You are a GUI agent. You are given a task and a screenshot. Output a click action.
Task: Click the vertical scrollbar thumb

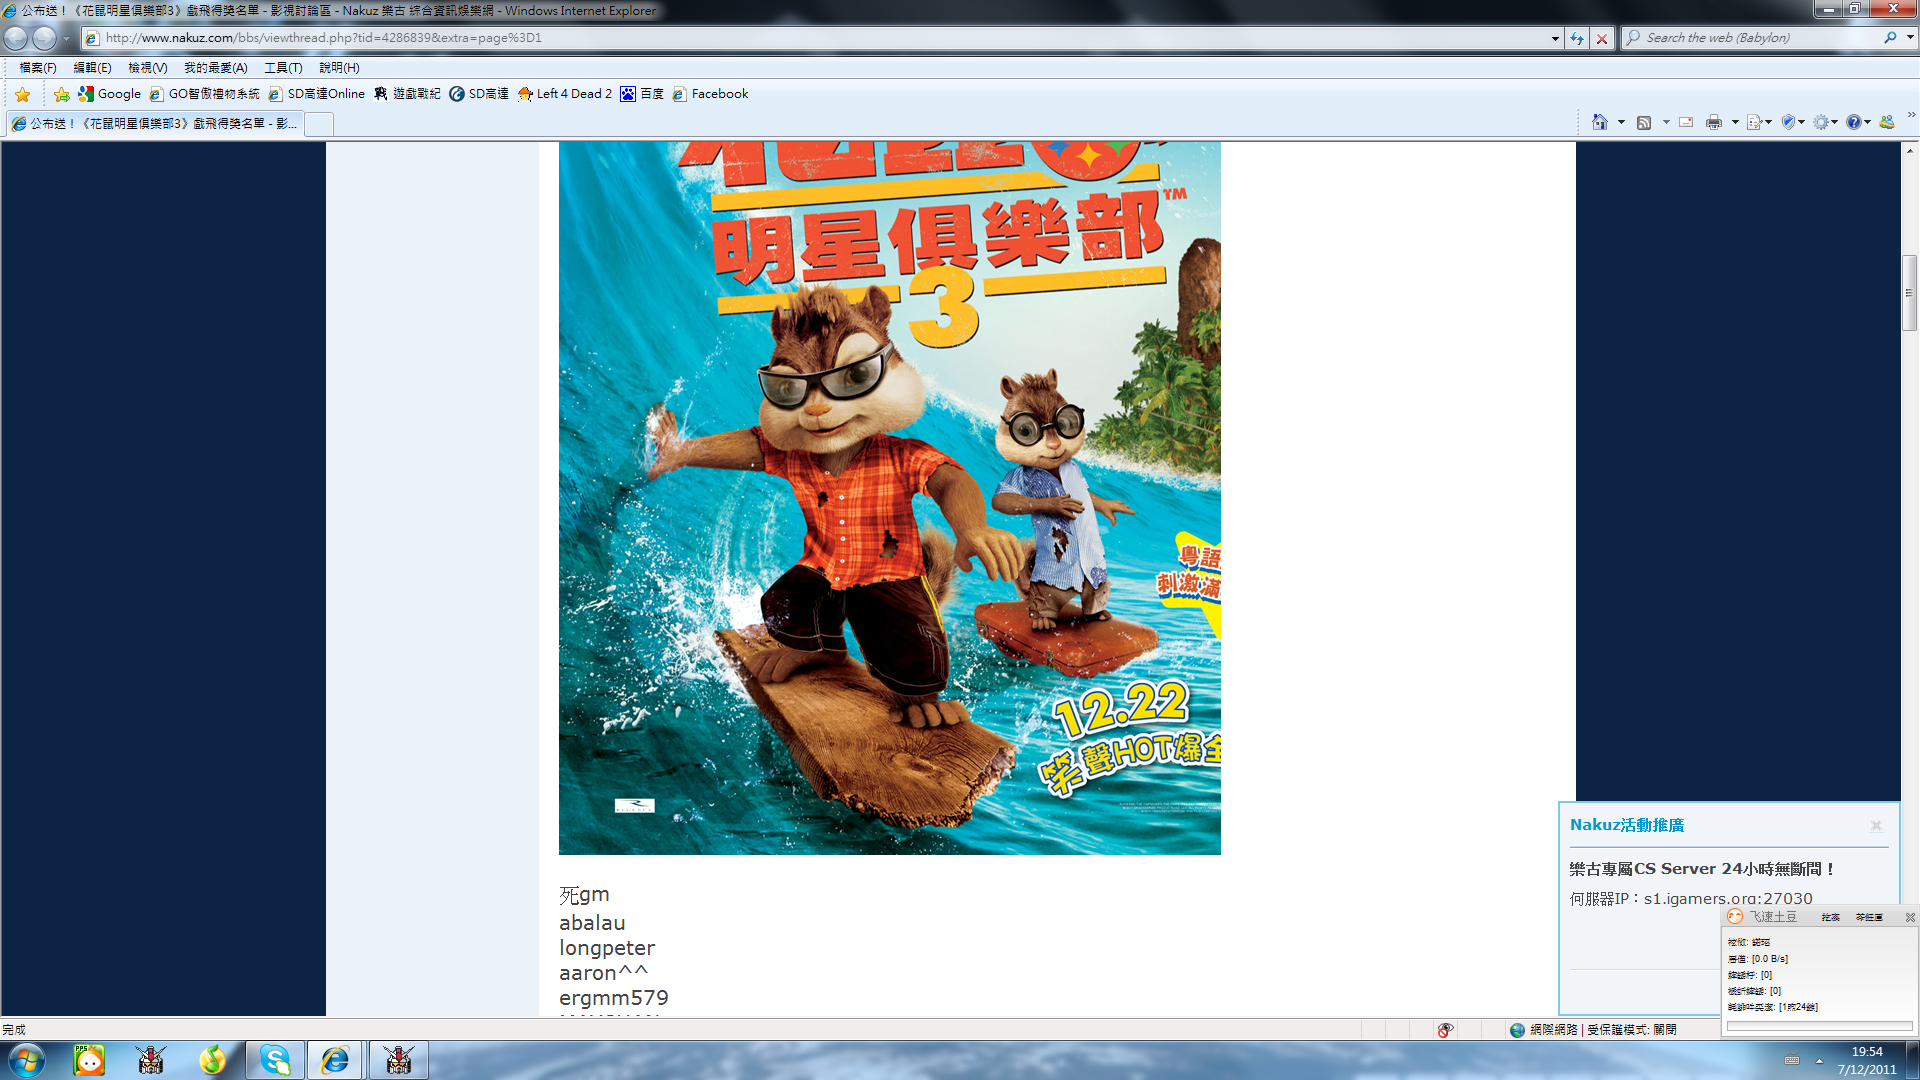point(1910,293)
